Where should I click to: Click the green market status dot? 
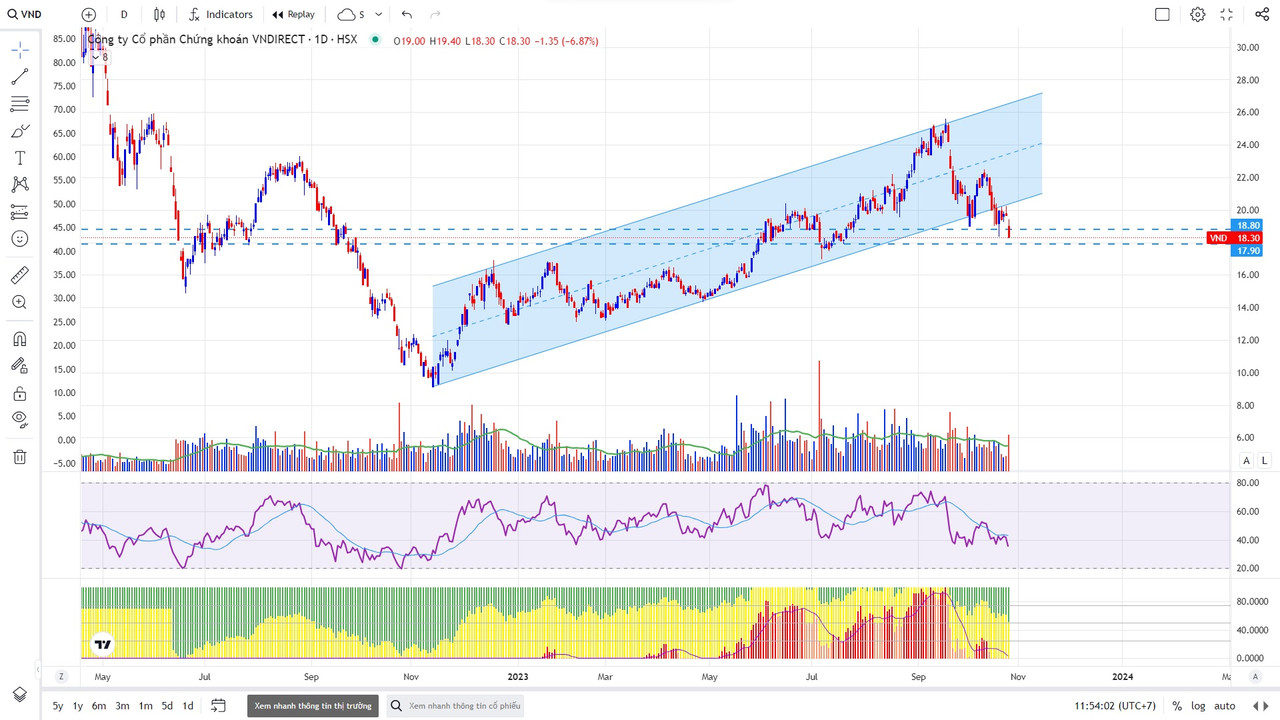tap(375, 40)
